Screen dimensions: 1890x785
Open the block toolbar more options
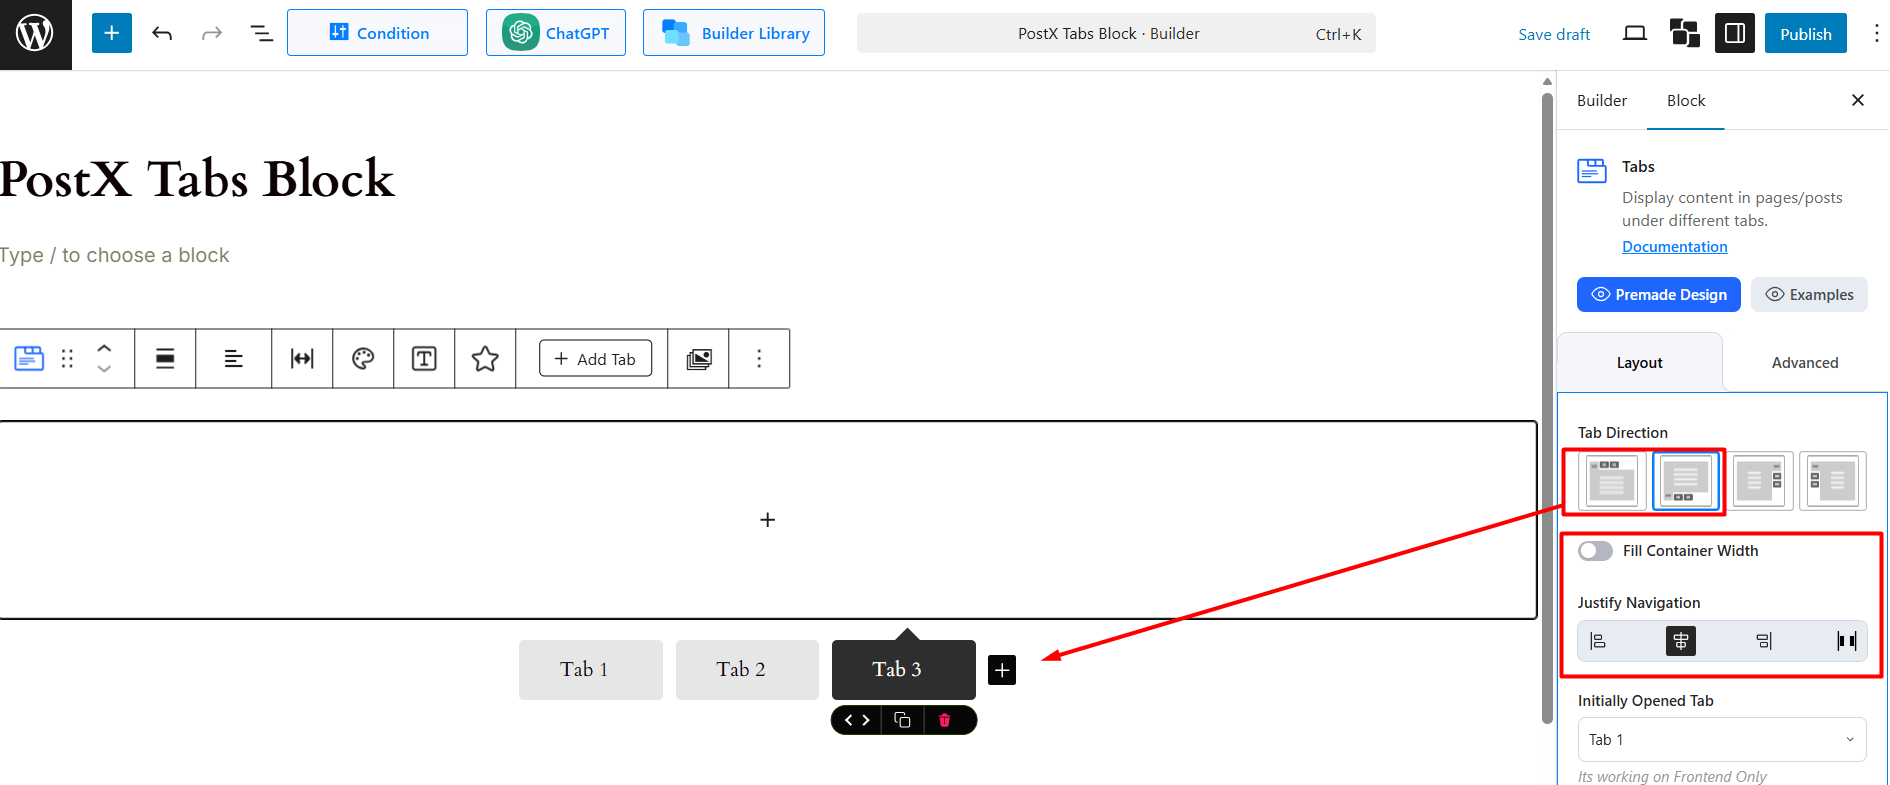click(759, 358)
